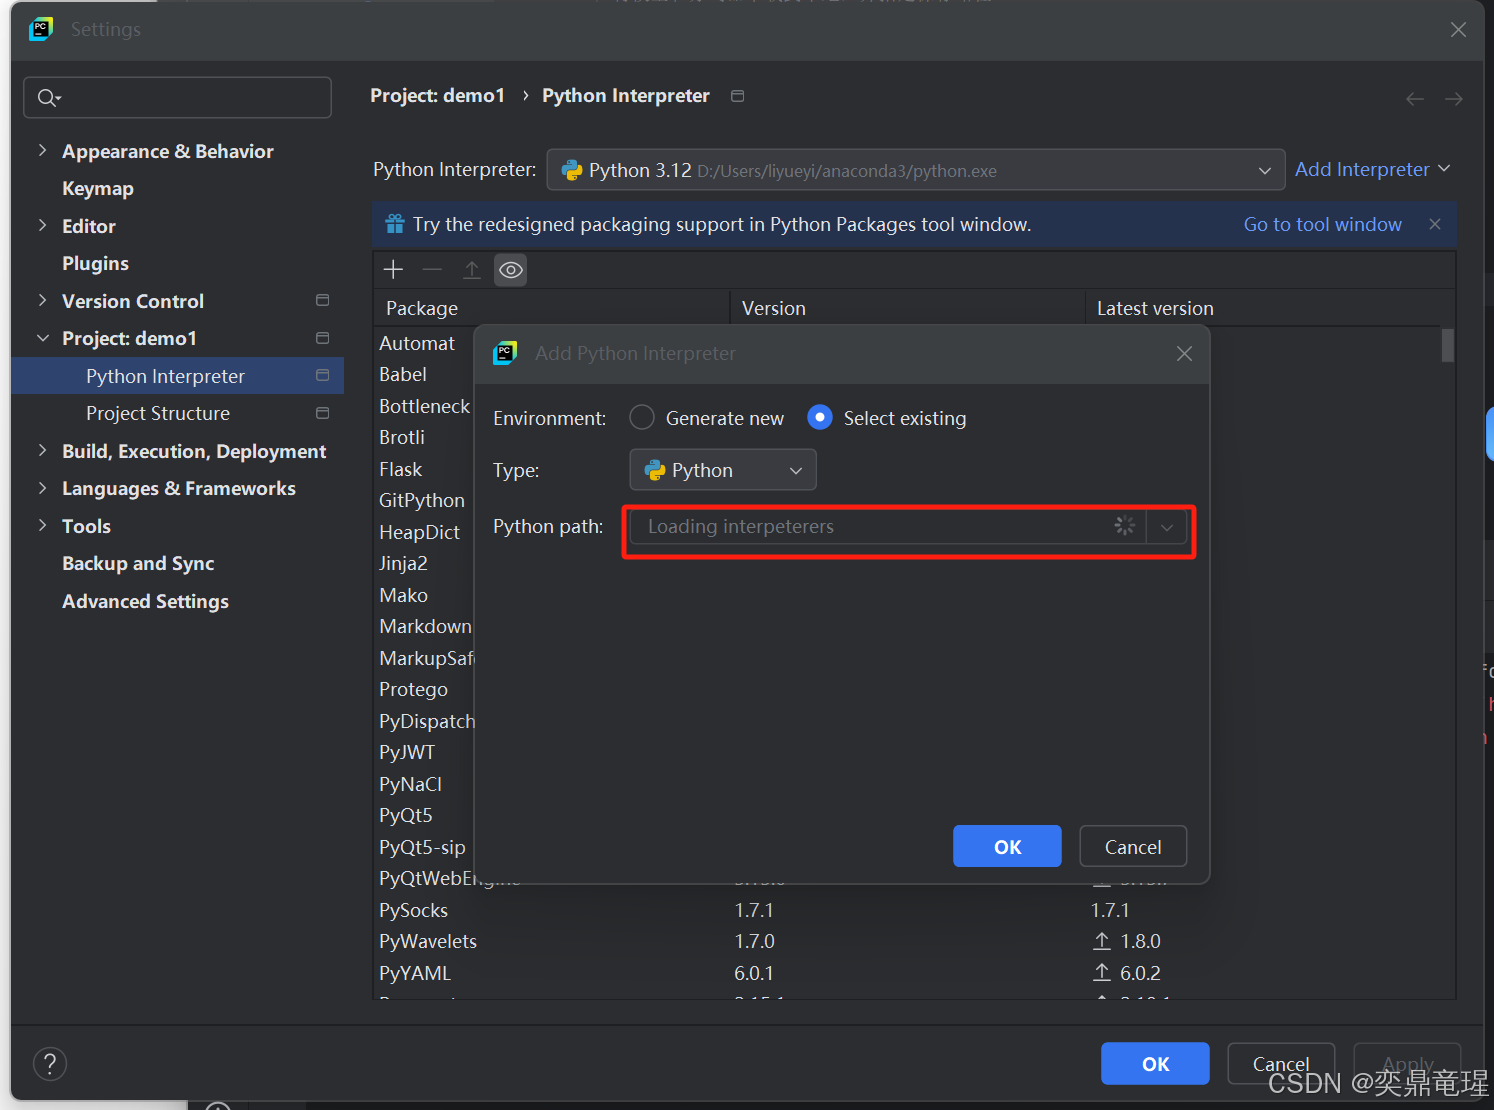
Task: Click the PyWavelets latest version 1.8.0
Action: [1140, 941]
